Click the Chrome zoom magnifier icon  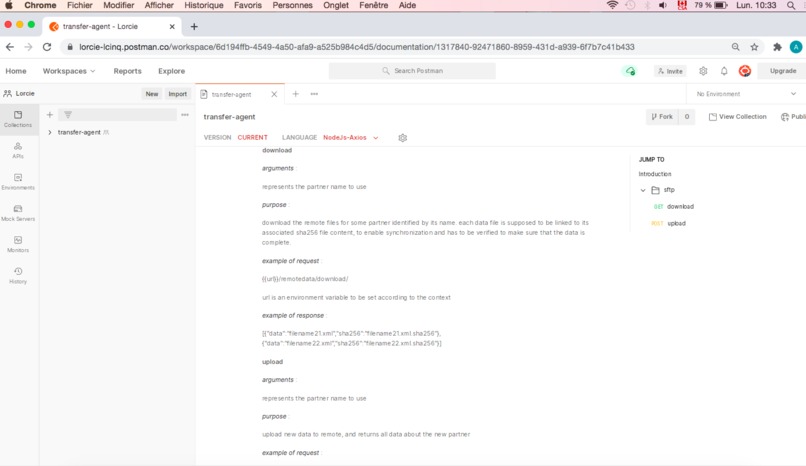pyautogui.click(x=736, y=47)
